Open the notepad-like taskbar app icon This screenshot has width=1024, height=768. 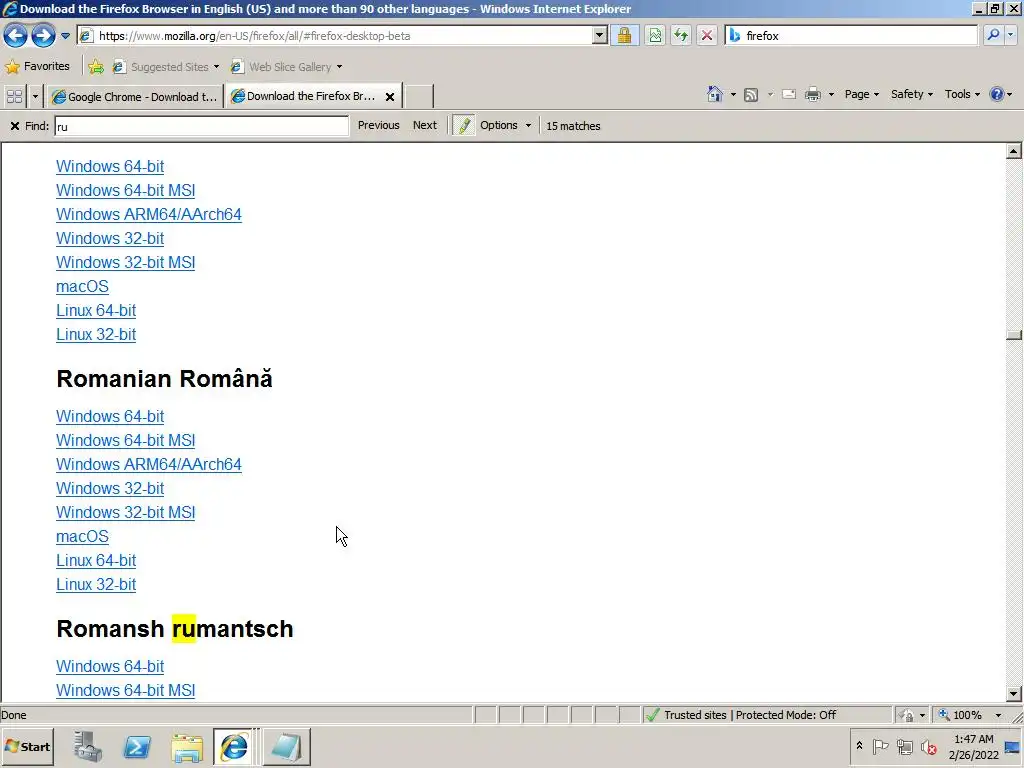[286, 747]
